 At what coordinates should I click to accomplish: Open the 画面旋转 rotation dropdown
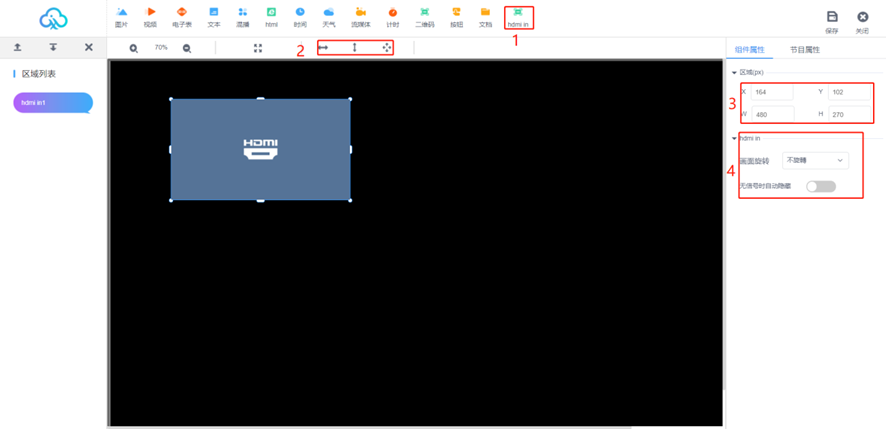tap(814, 160)
